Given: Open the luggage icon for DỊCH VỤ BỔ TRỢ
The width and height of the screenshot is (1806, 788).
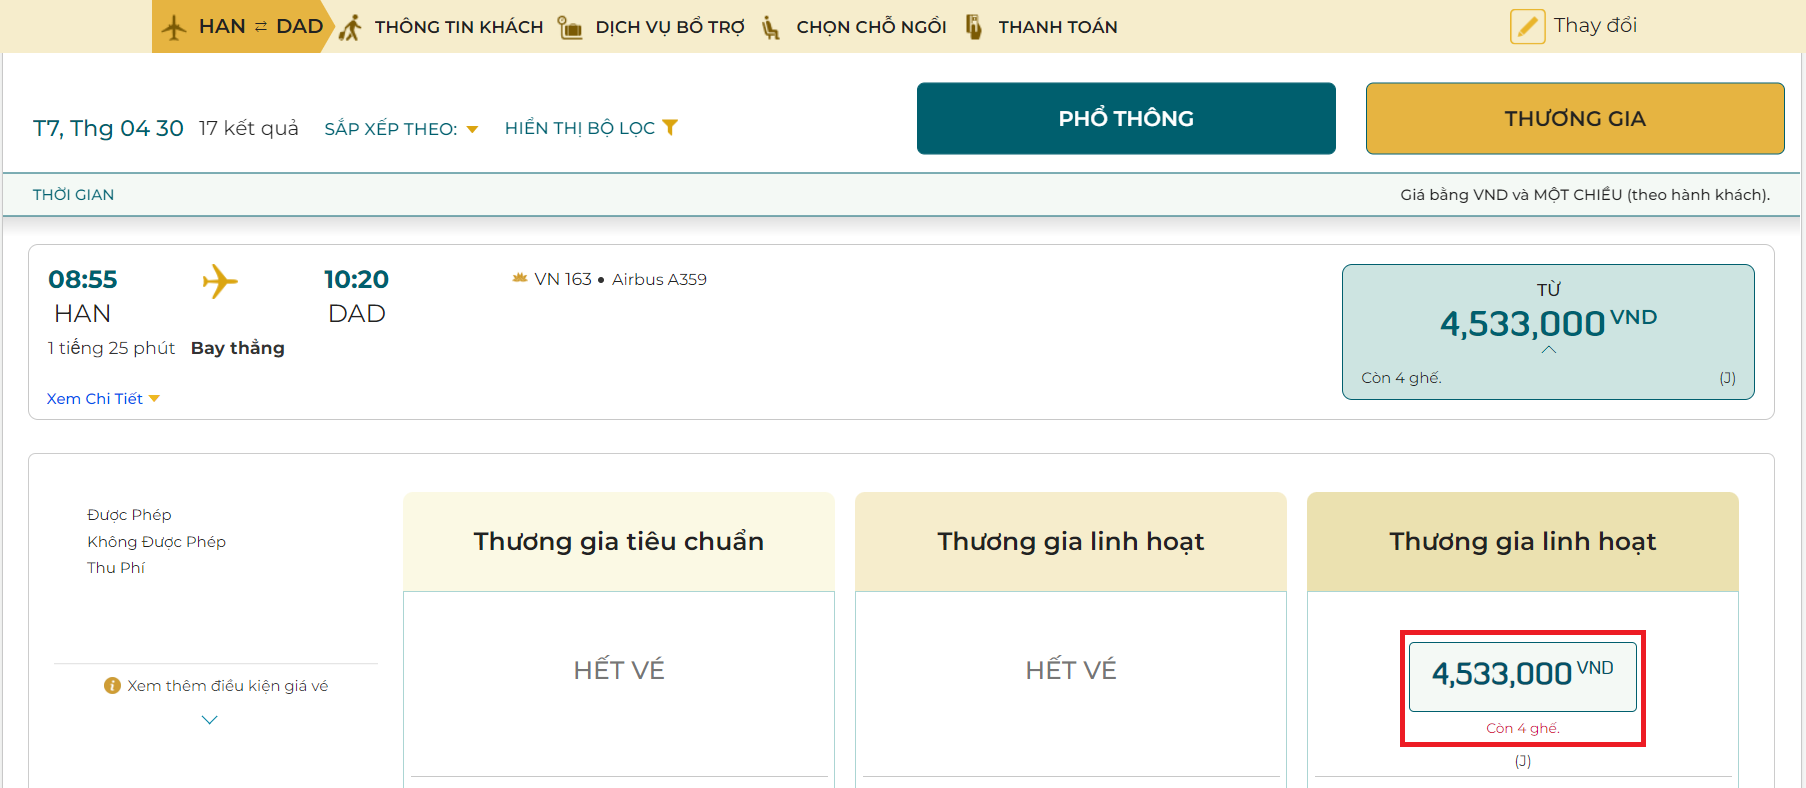Looking at the screenshot, I should click(x=568, y=26).
